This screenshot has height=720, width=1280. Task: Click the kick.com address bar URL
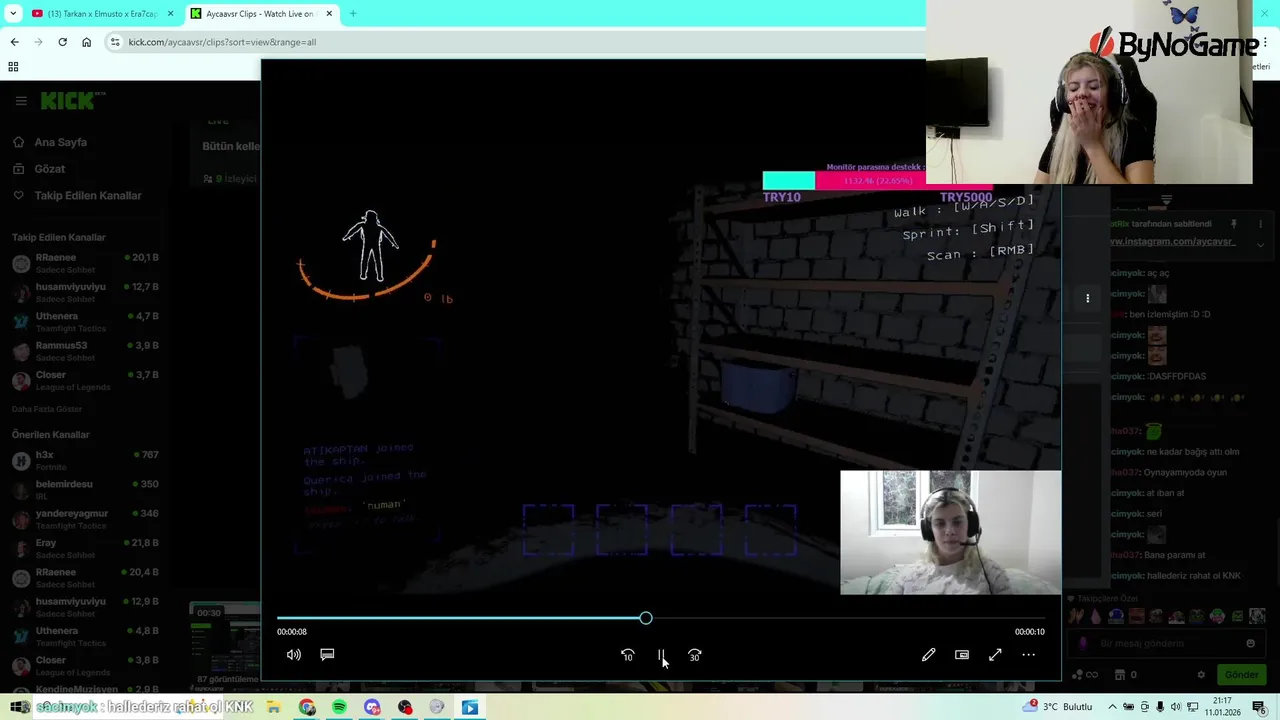(x=222, y=42)
